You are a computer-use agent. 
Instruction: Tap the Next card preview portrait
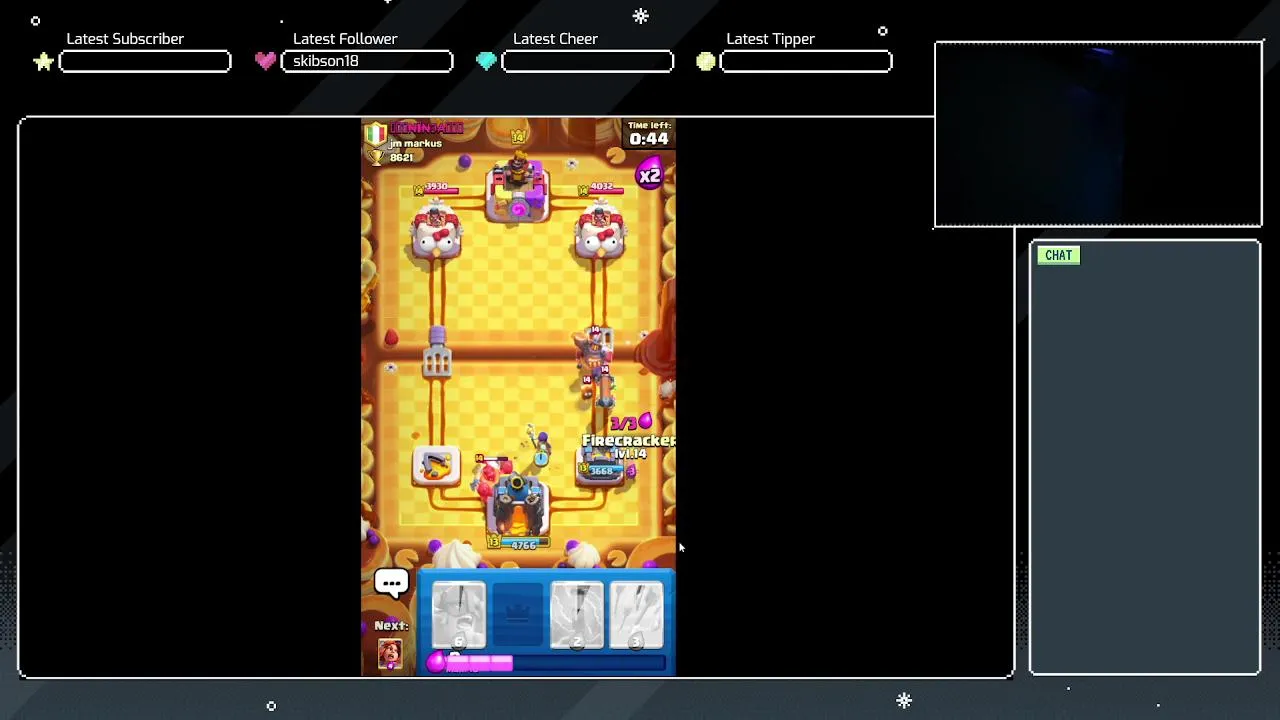pos(390,653)
